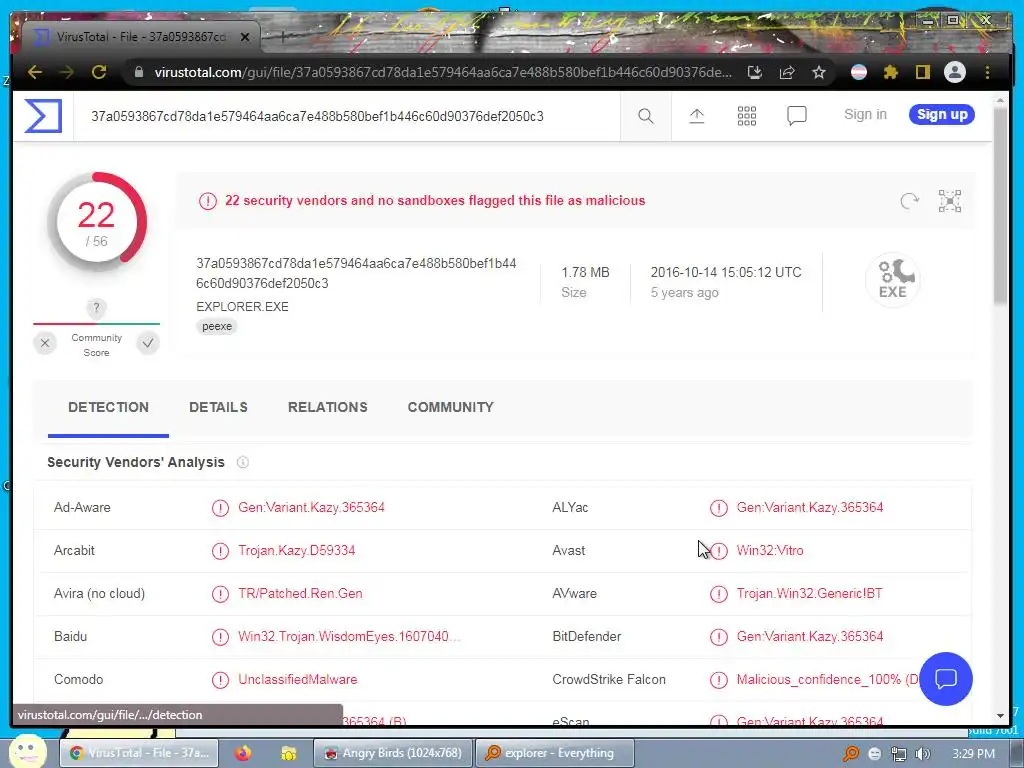Switch to the DETECTION tab

[108, 408]
